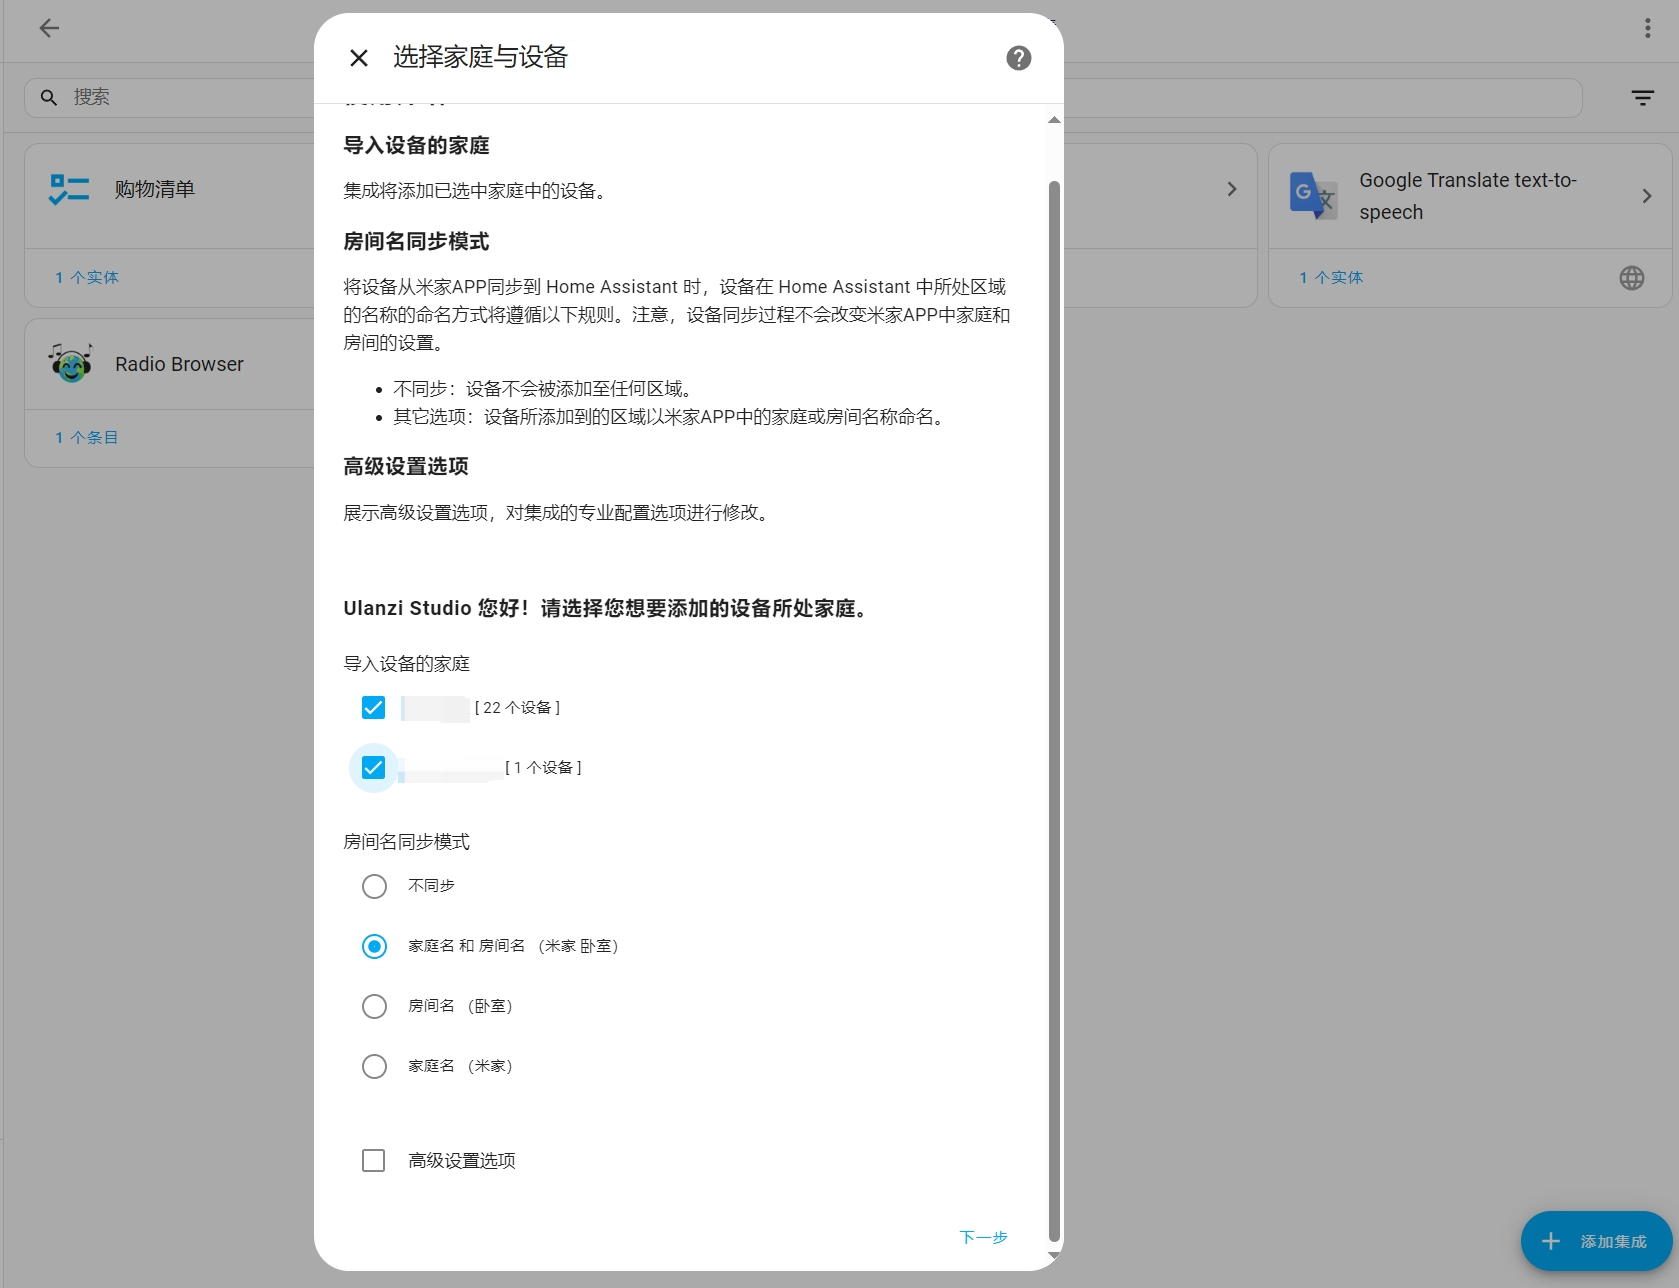Select the 不同步 room sync option
This screenshot has height=1288, width=1679.
(x=374, y=886)
